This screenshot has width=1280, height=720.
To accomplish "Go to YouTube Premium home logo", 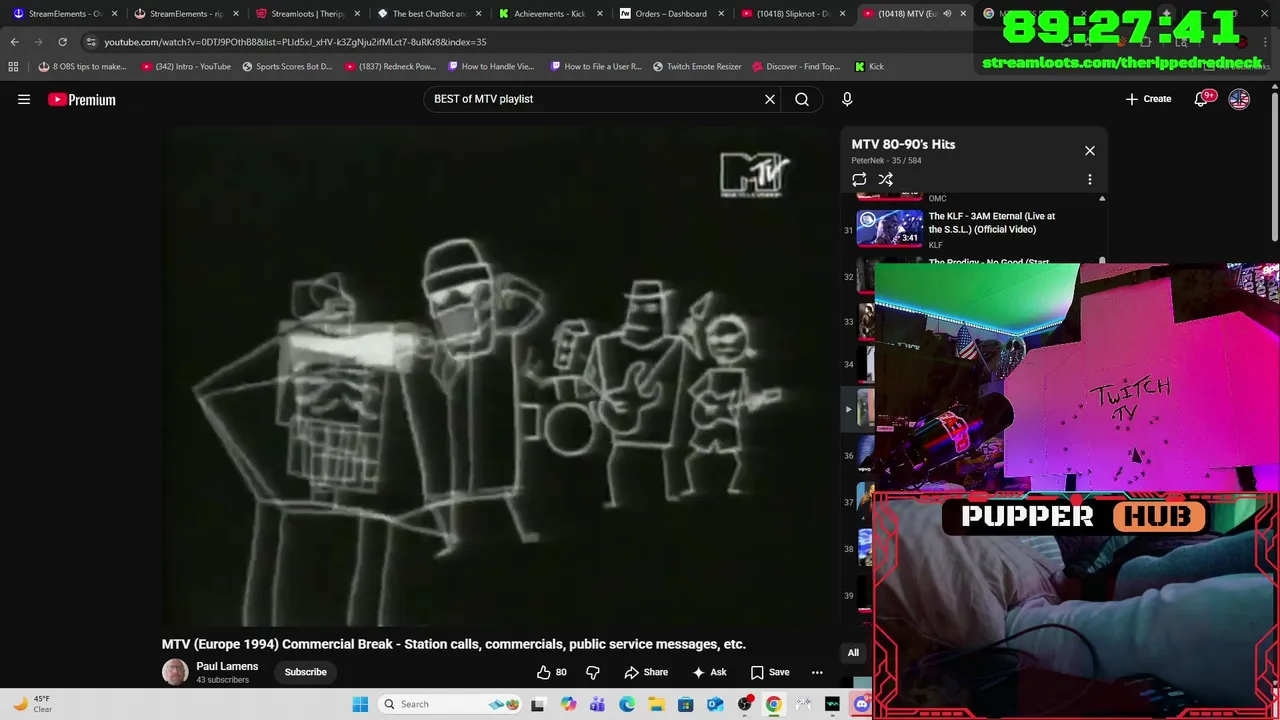I will tap(82, 99).
